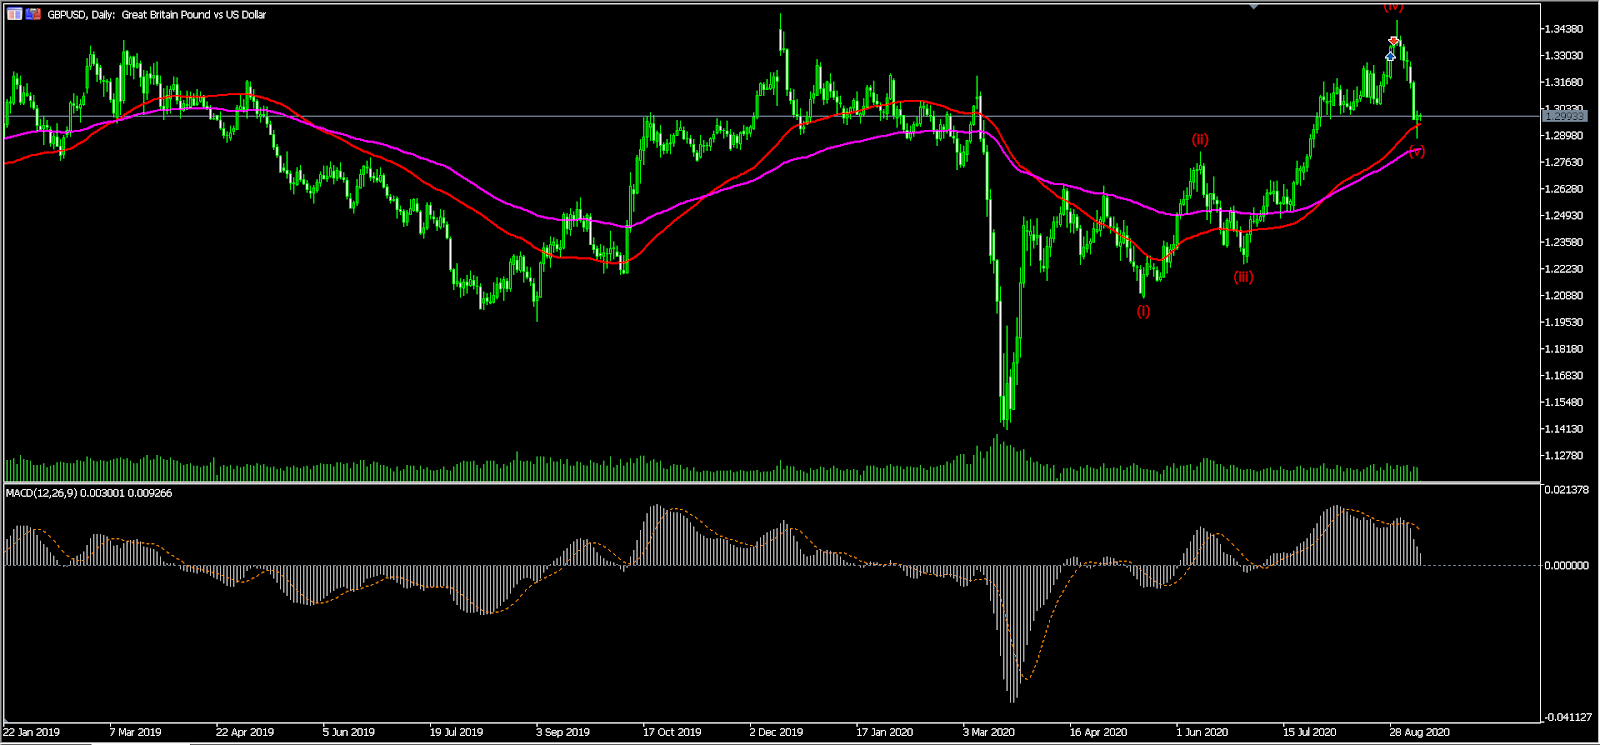Select the red wave label (iii)
Image resolution: width=1600 pixels, height=745 pixels.
(x=1243, y=277)
